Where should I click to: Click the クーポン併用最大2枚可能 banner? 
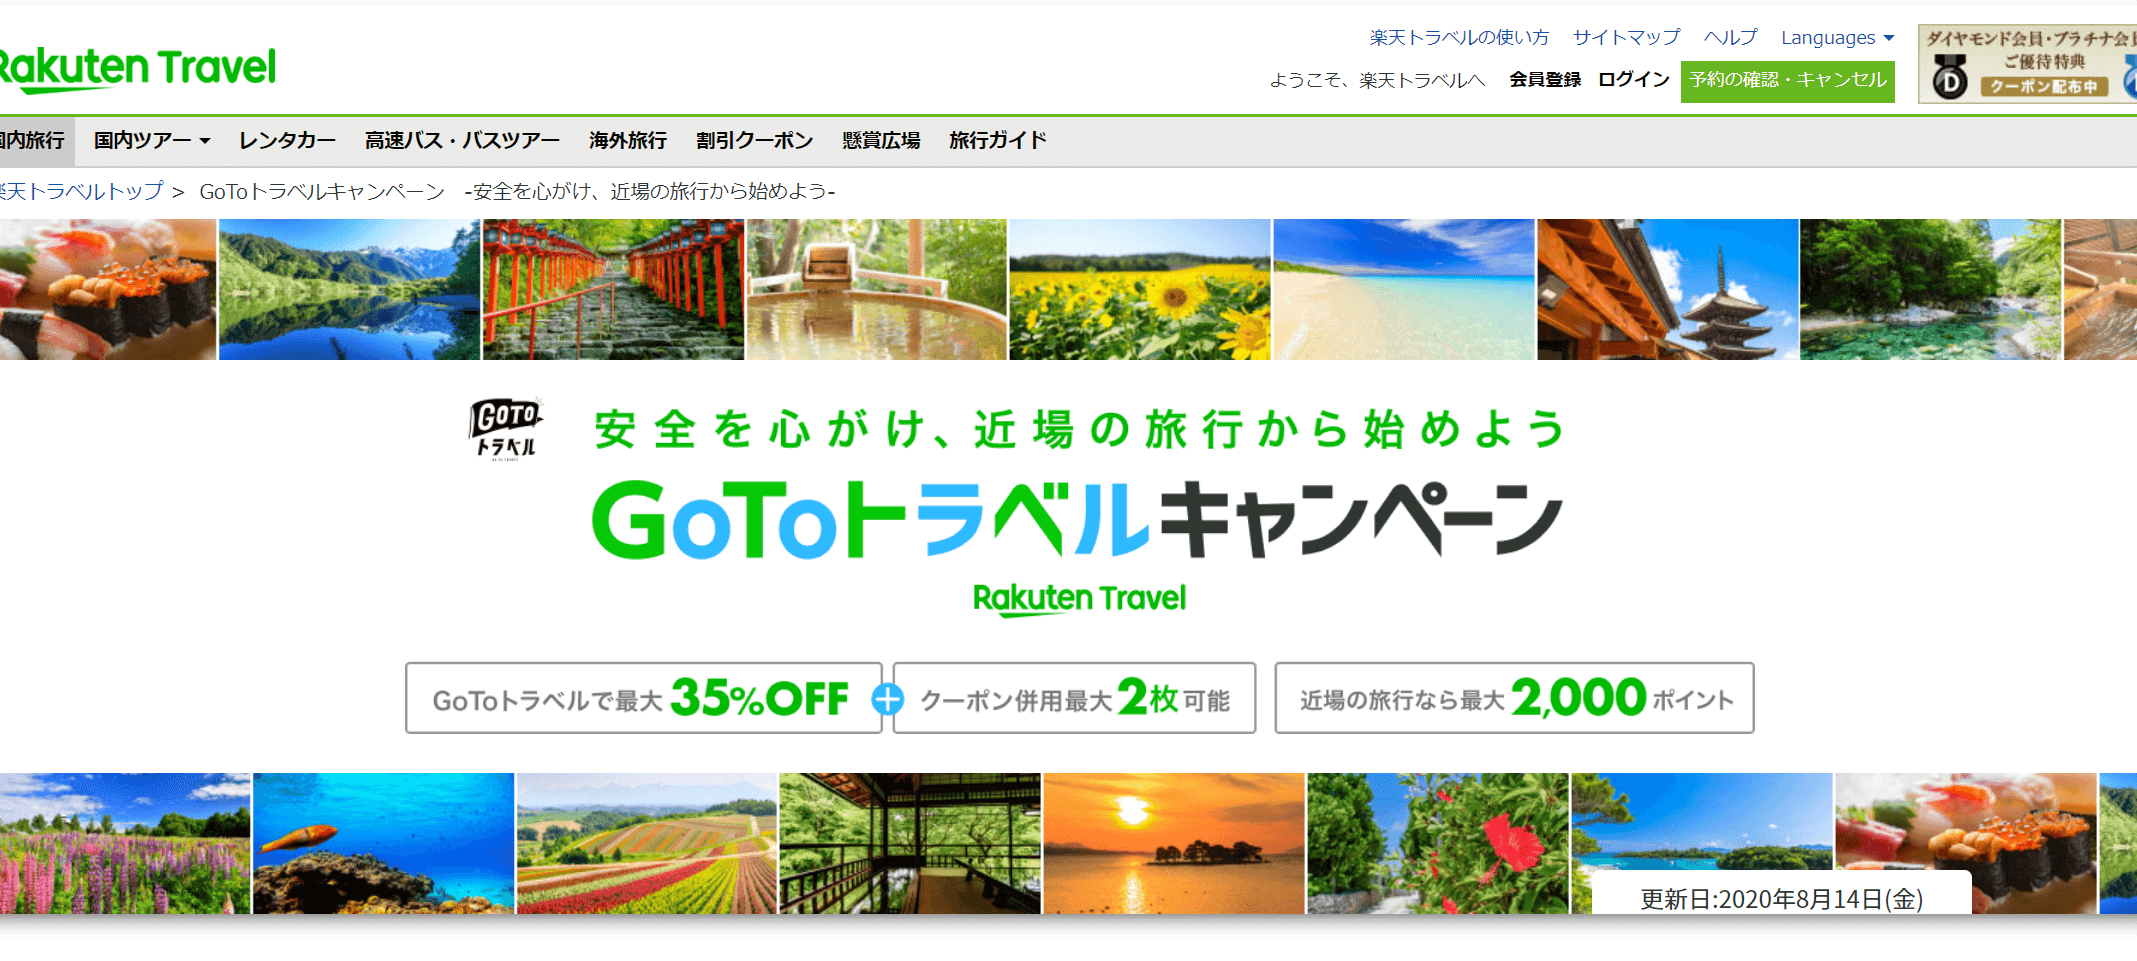[x=1074, y=698]
